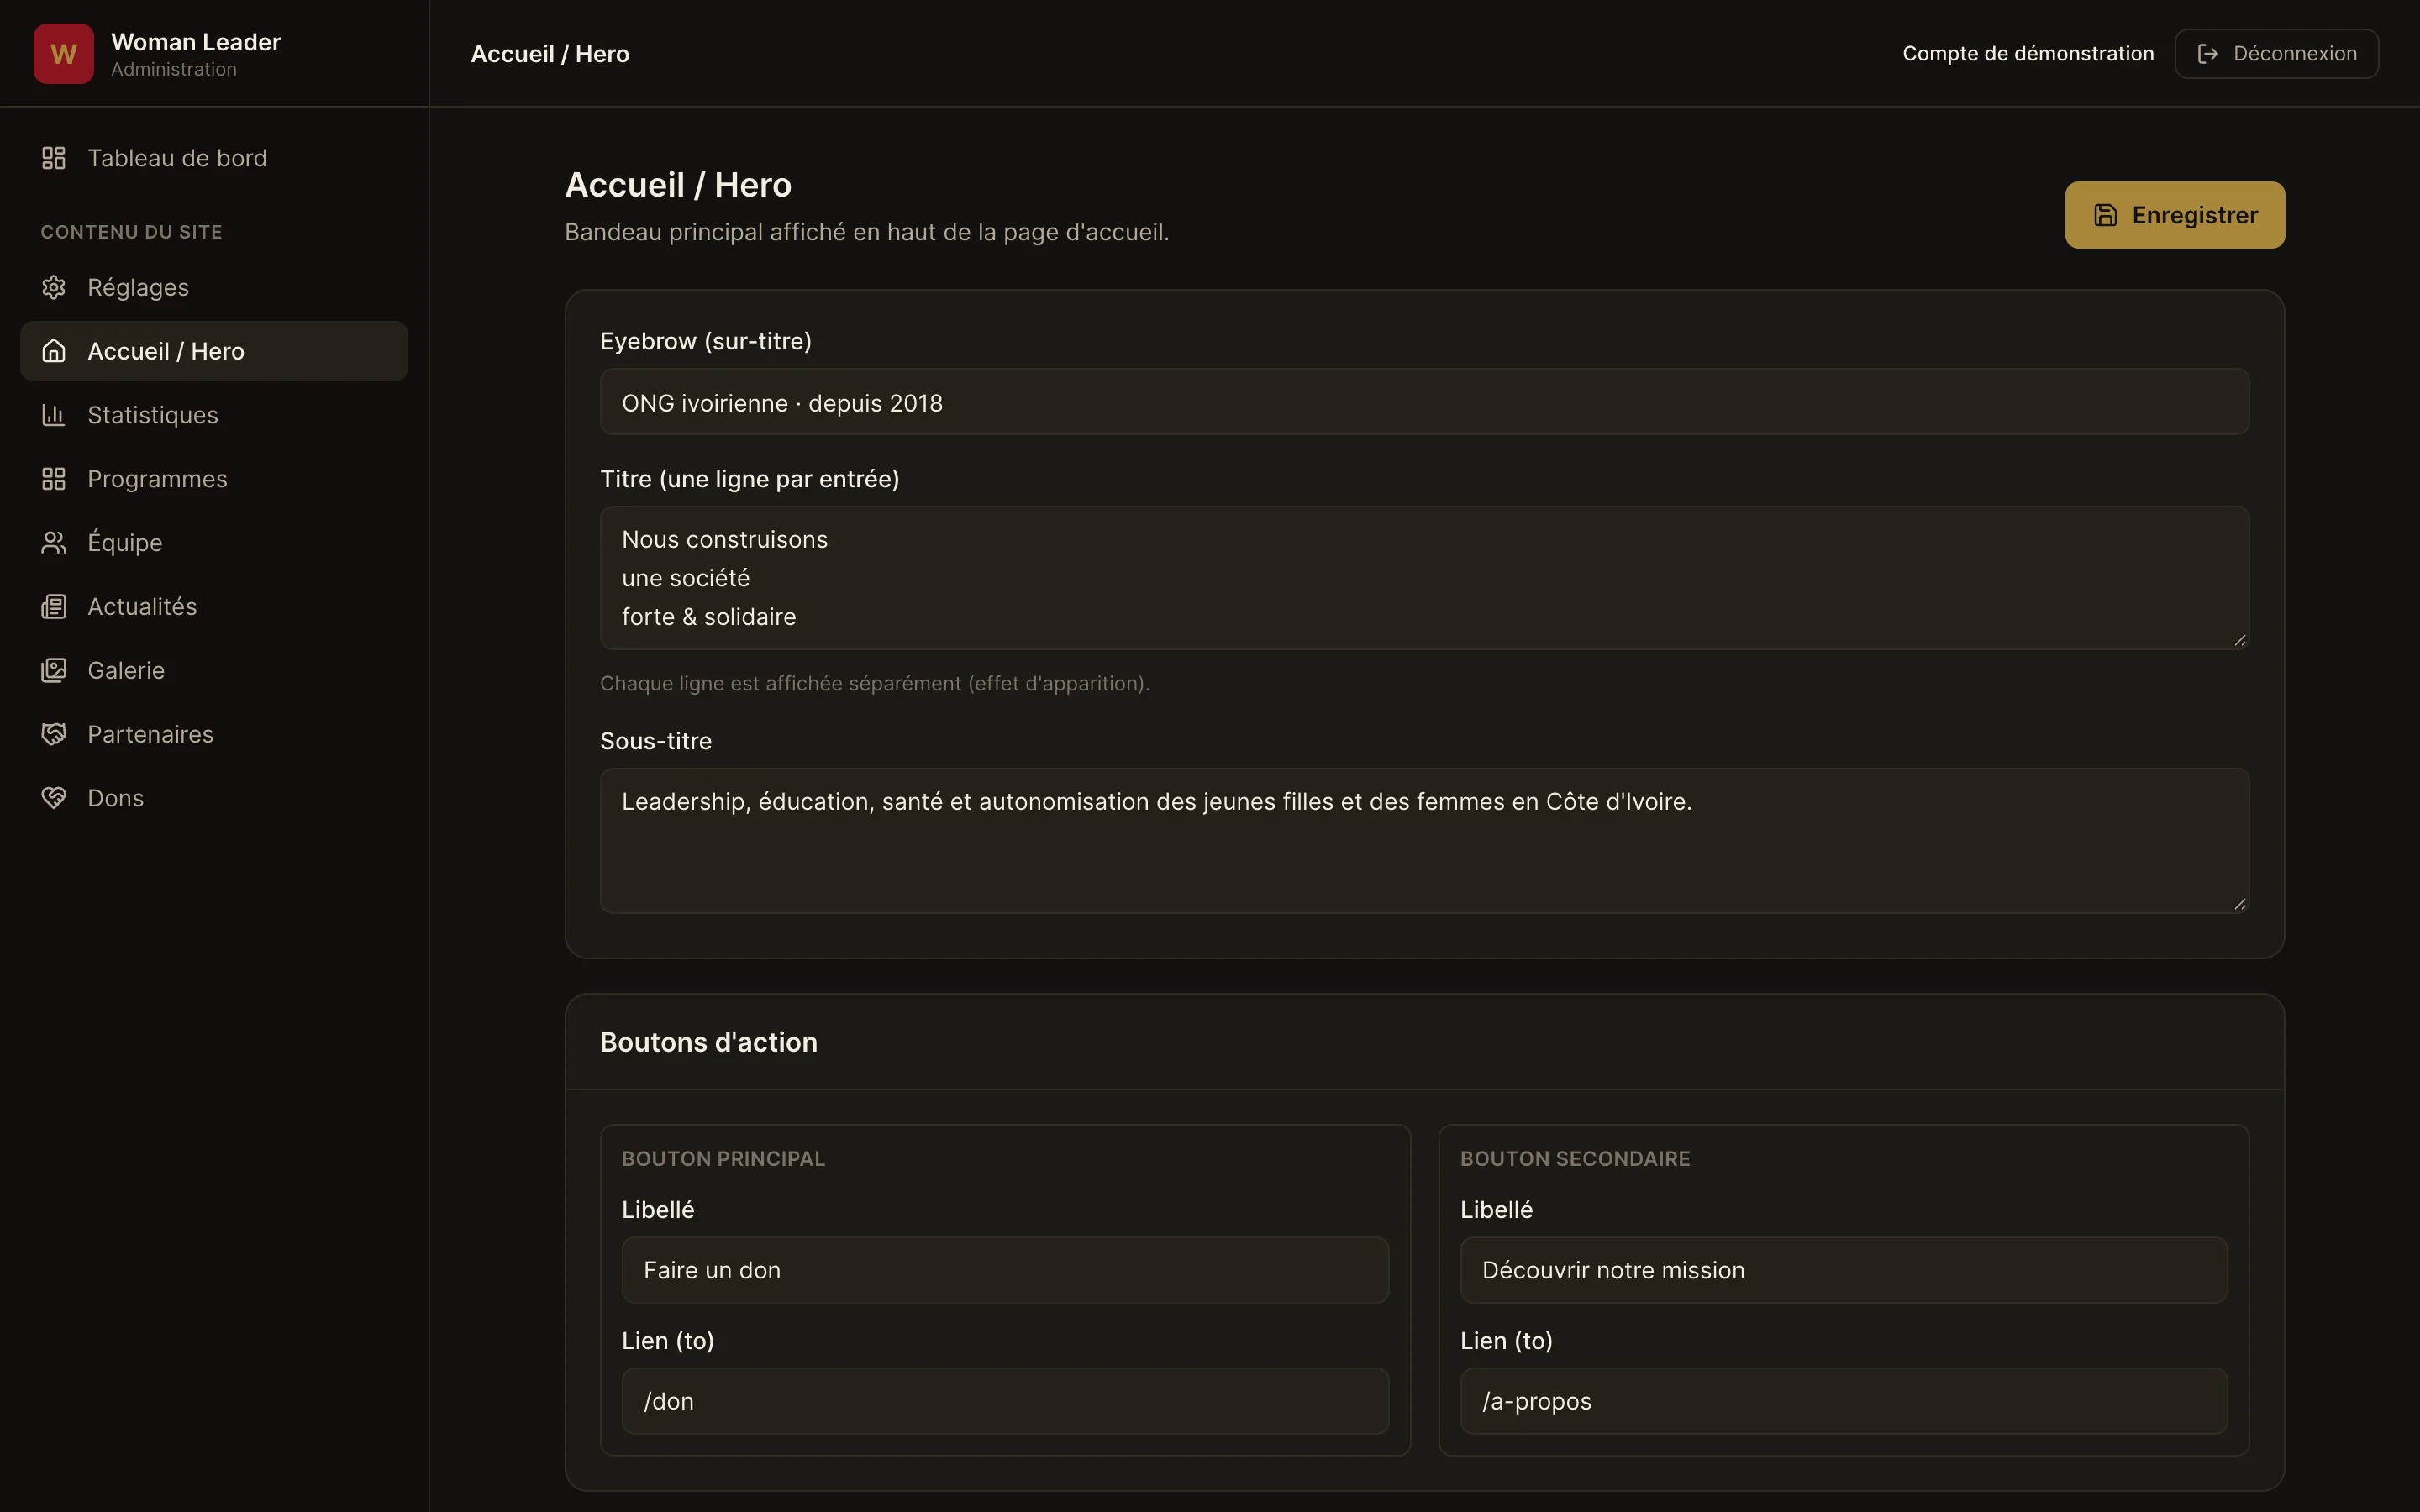Click the Réglages gear icon
The image size is (2420, 1512).
pyautogui.click(x=54, y=287)
